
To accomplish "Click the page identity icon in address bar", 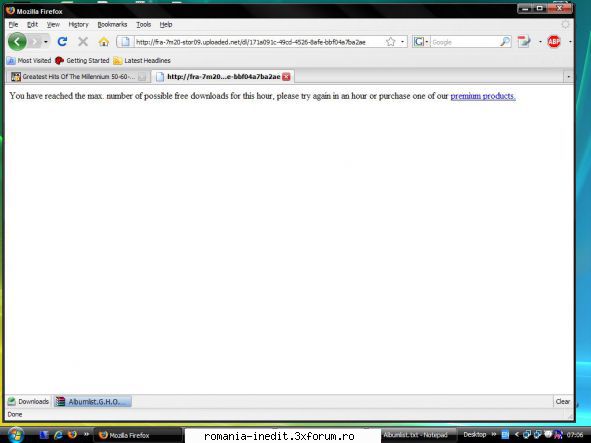I will click(126, 41).
